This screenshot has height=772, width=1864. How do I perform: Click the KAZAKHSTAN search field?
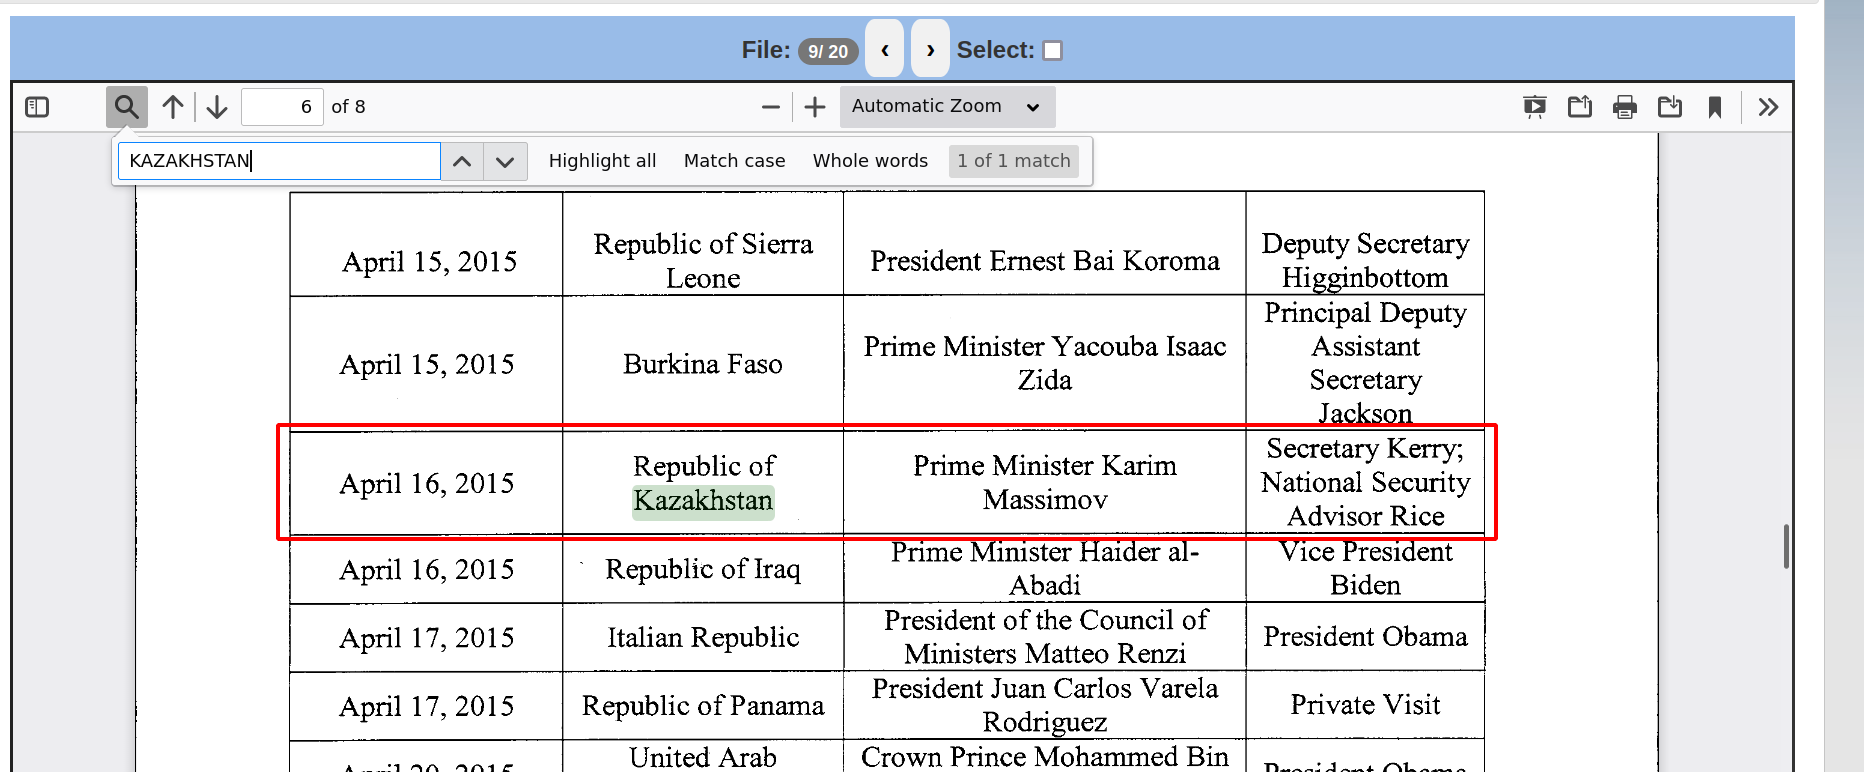[x=279, y=161]
